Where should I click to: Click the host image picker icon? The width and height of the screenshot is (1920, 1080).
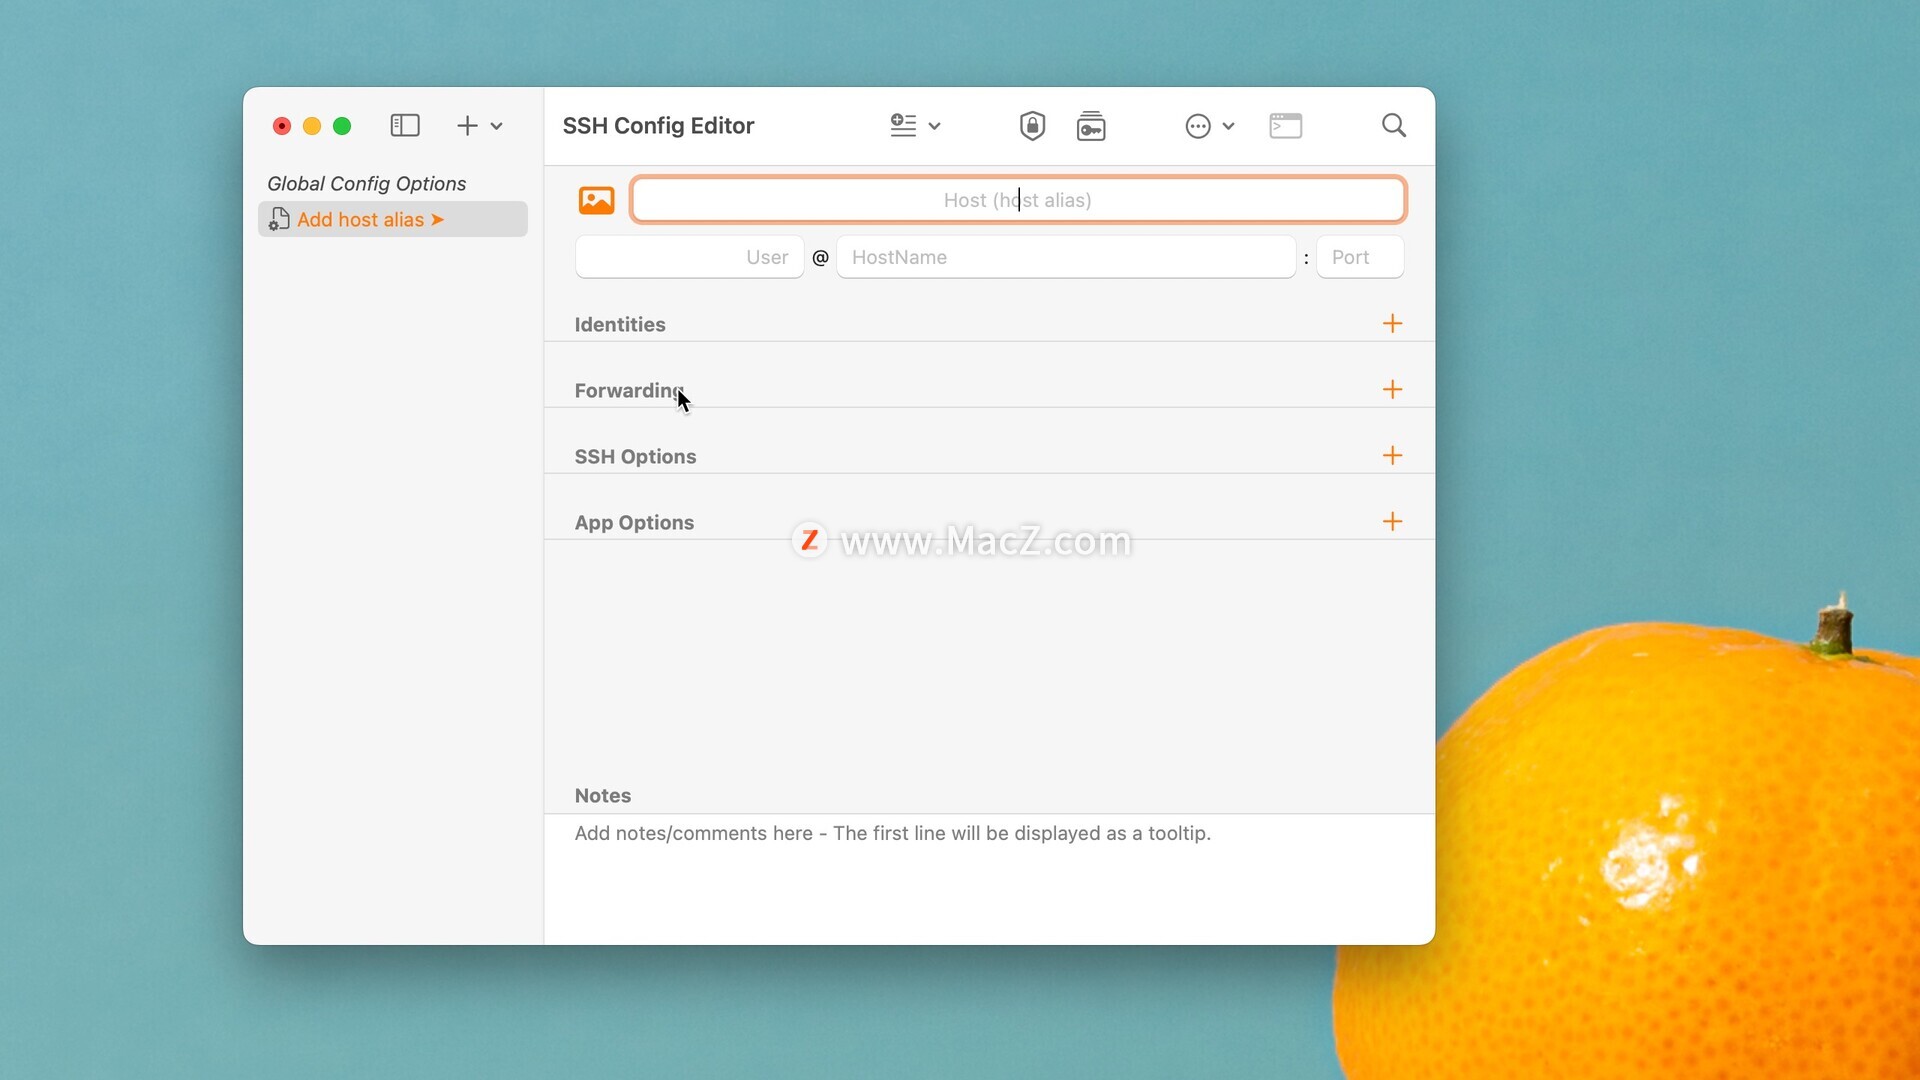tap(596, 200)
